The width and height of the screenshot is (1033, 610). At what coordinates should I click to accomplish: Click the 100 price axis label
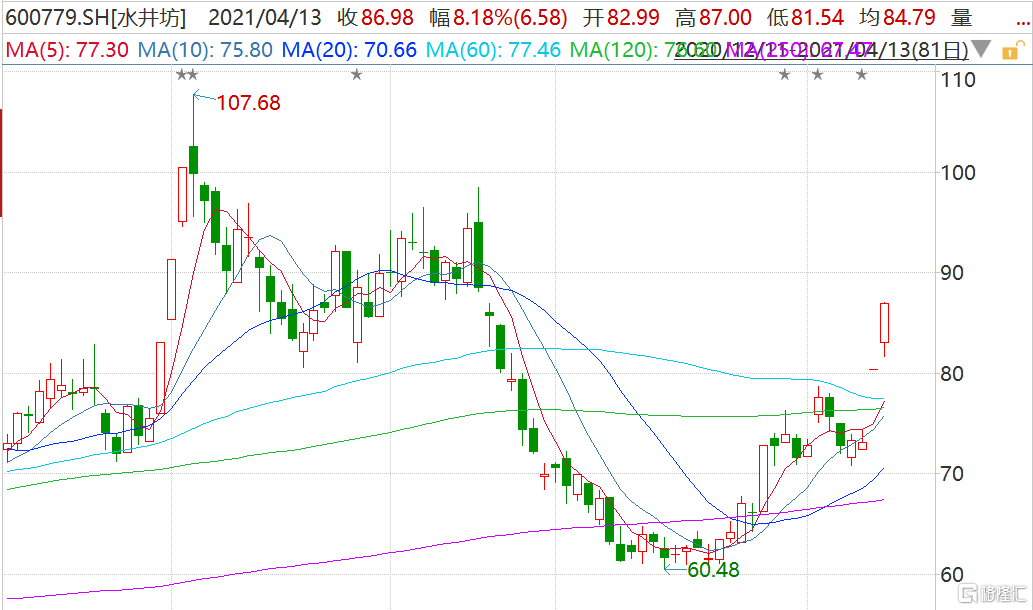pyautogui.click(x=958, y=173)
